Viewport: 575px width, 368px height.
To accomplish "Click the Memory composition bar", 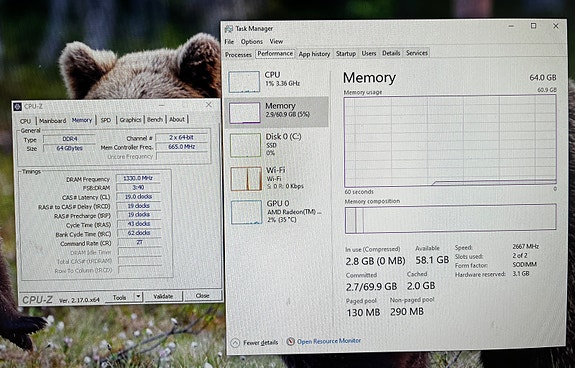I will (x=450, y=219).
